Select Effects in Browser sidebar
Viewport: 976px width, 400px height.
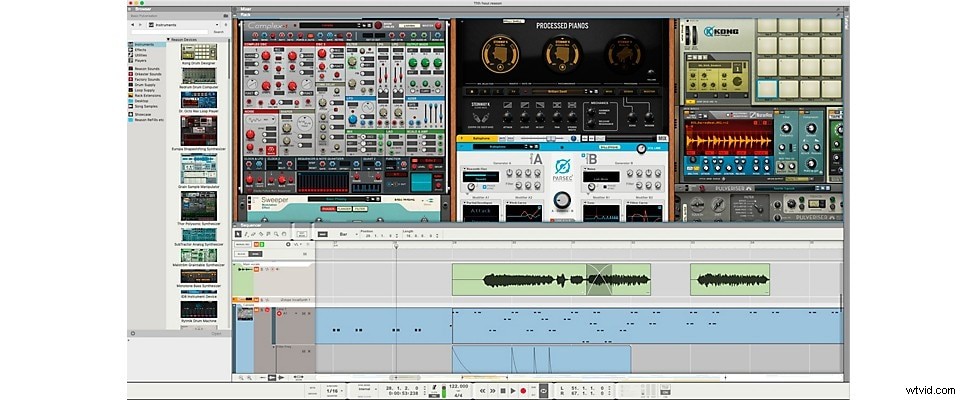141,50
